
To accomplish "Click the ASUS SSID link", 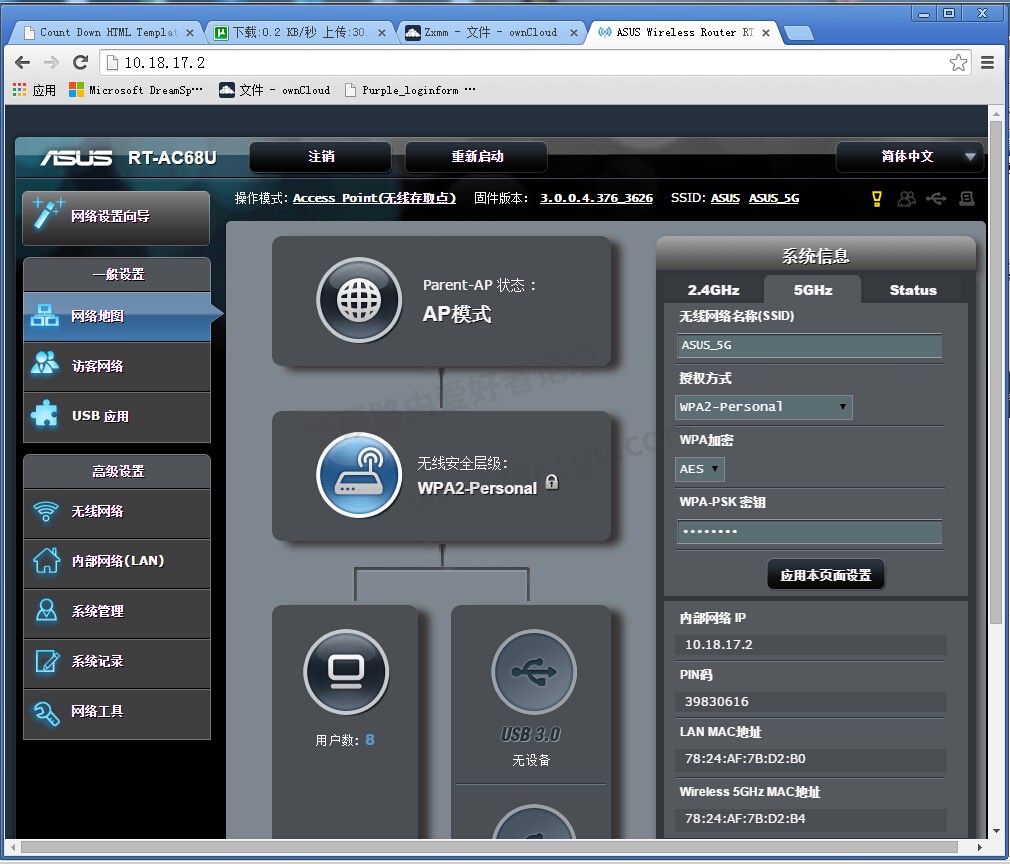I will [725, 198].
